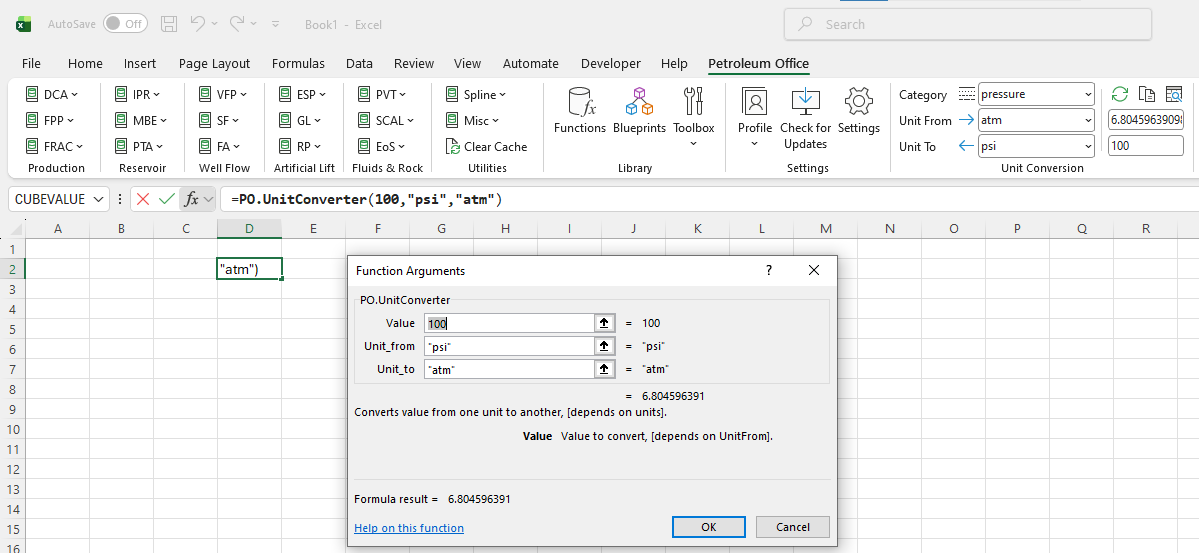Open the IPR functions menu
Image resolution: width=1199 pixels, height=553 pixels.
pyautogui.click(x=137, y=95)
